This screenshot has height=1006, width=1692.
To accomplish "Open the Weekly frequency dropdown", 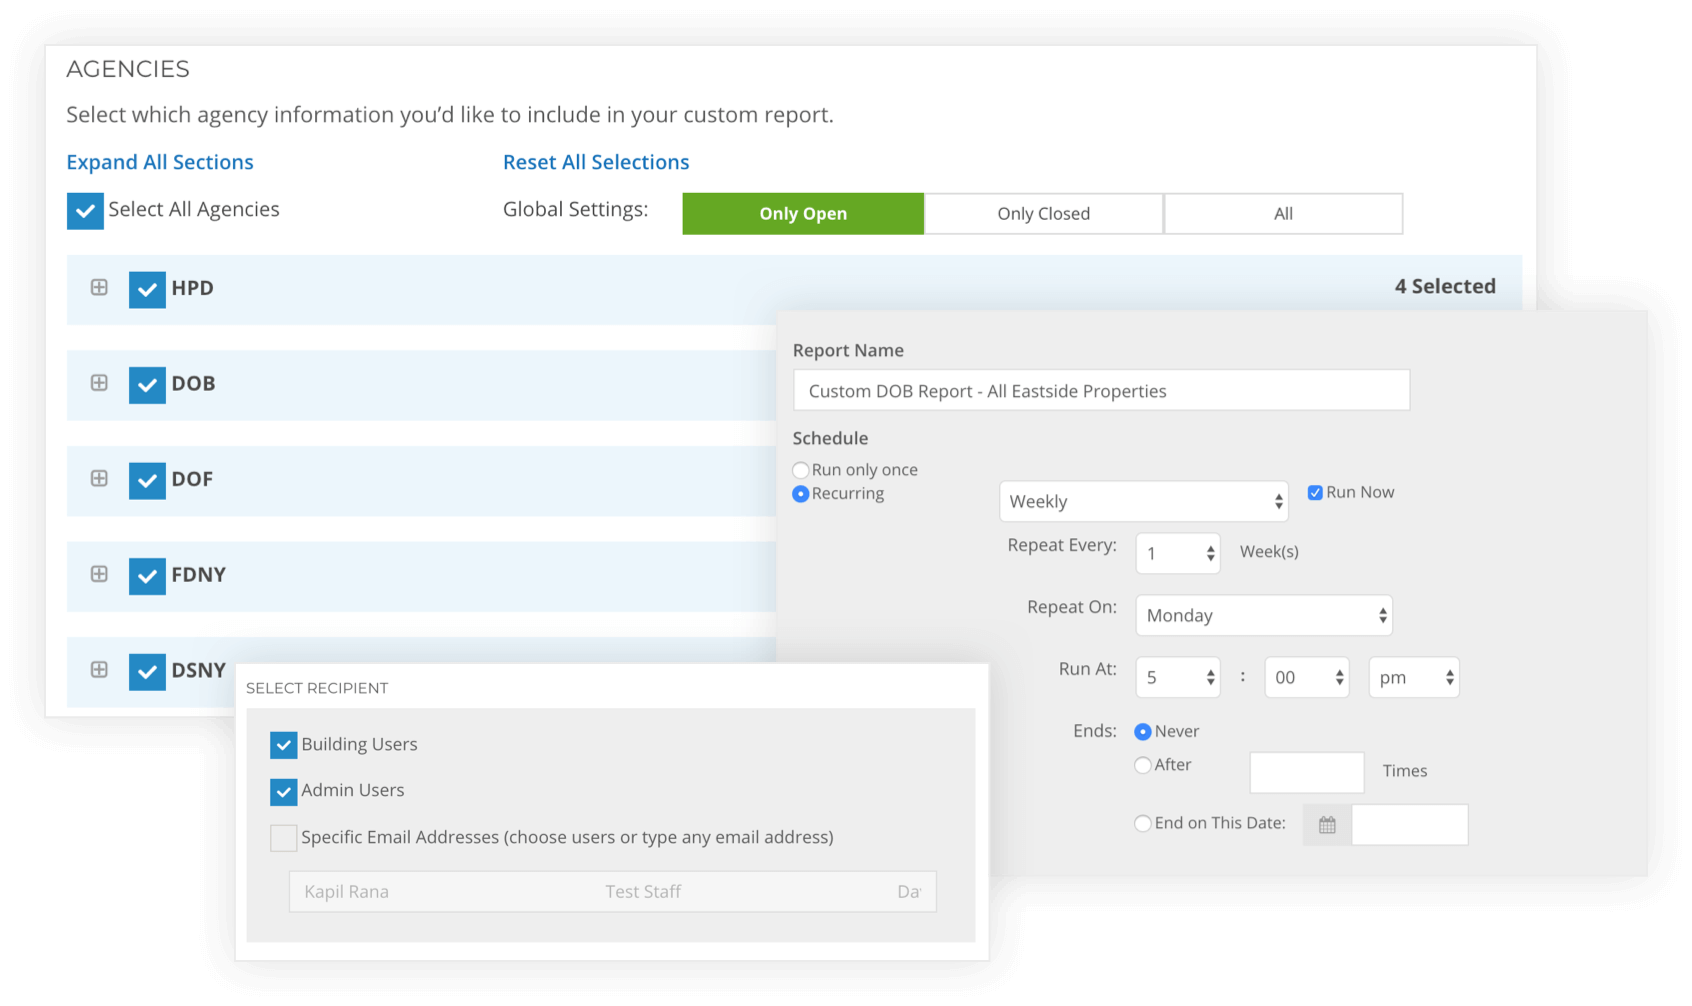I will pyautogui.click(x=1144, y=501).
